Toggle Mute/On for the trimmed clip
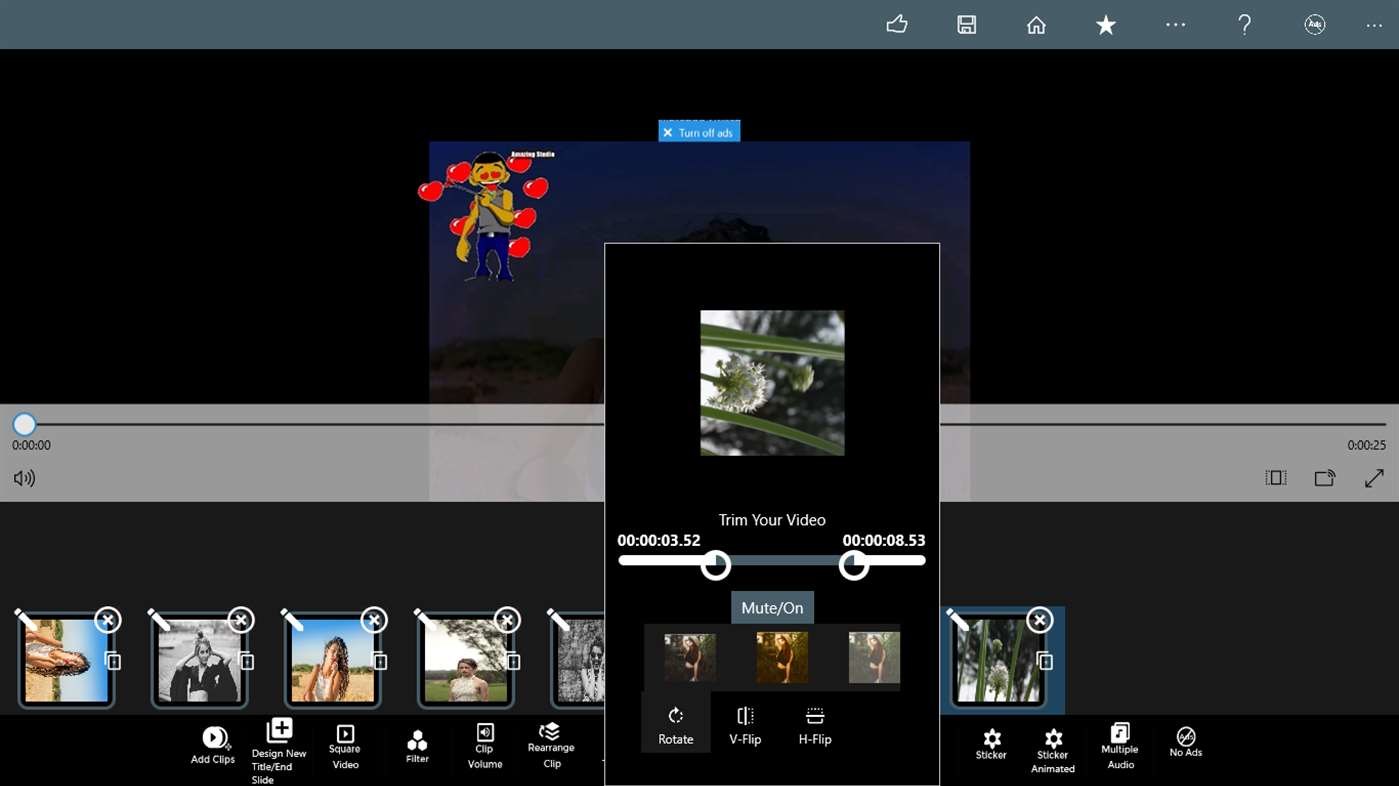The image size is (1399, 786). 771,607
